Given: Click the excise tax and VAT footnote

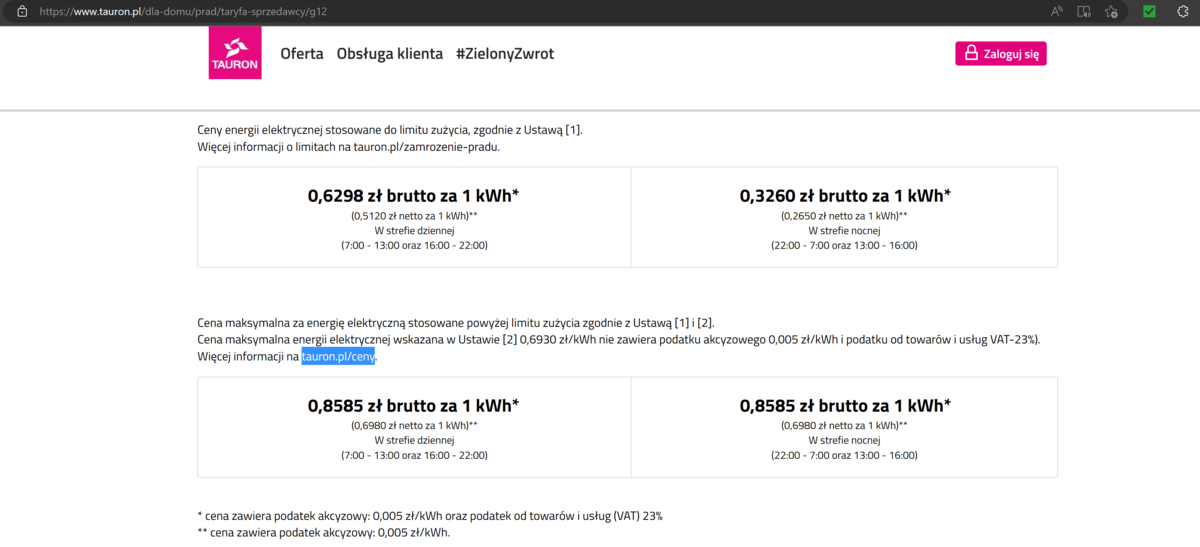Looking at the screenshot, I should (x=430, y=516).
